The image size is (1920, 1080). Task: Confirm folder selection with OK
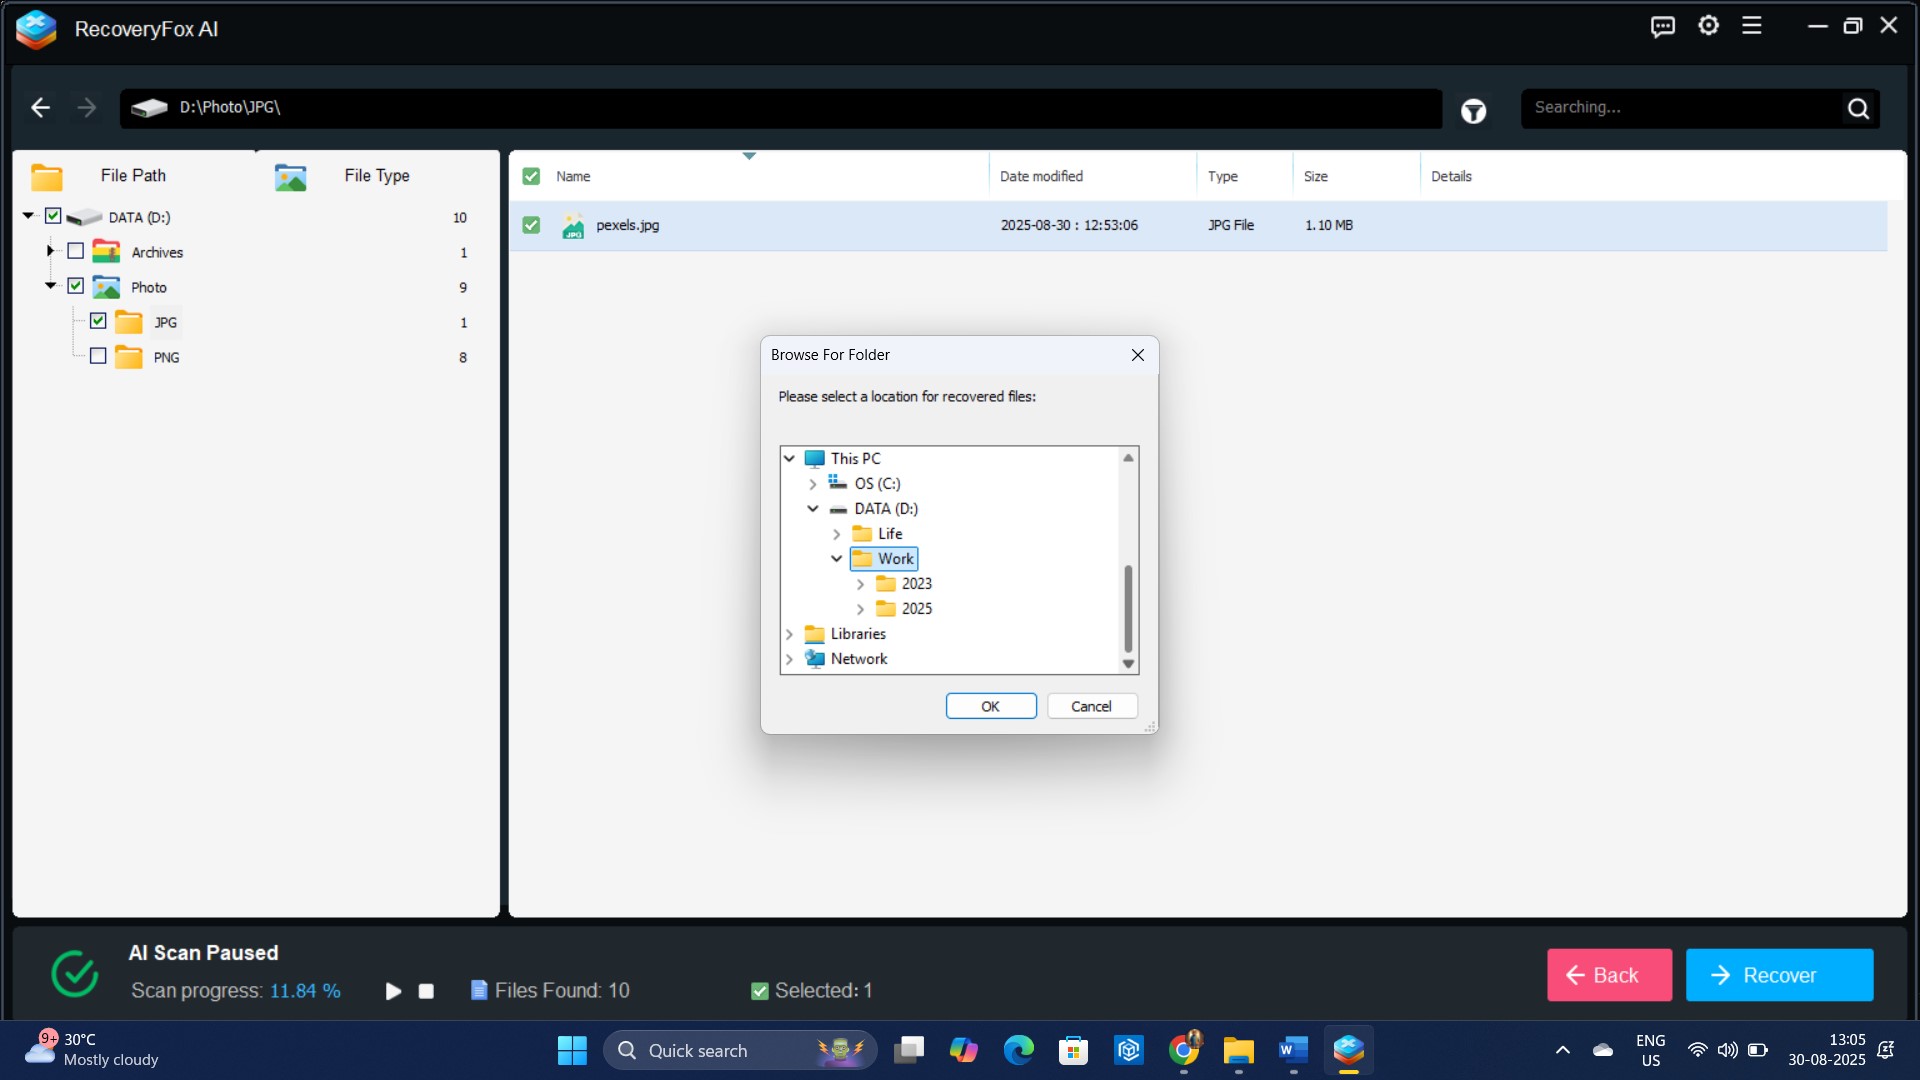[x=991, y=706]
